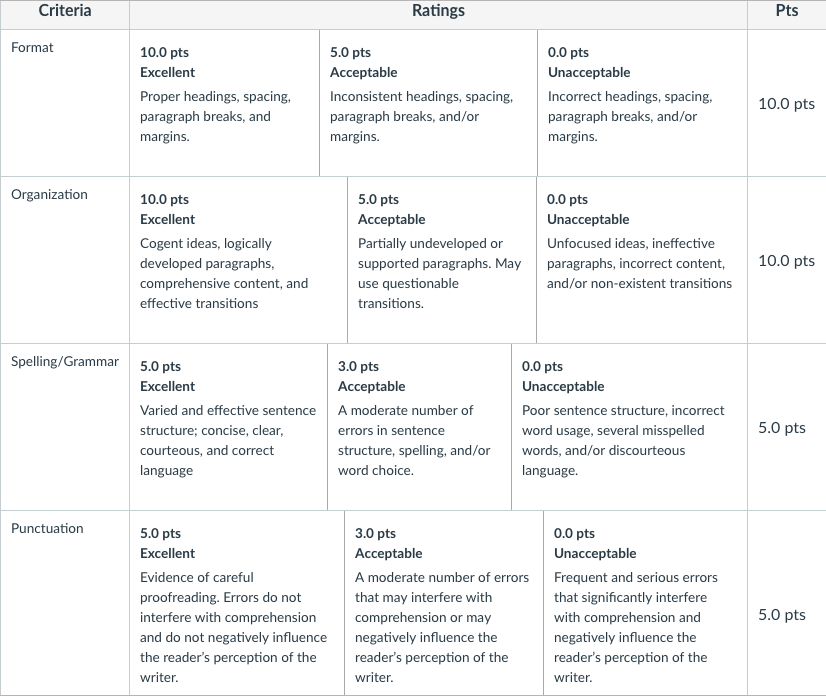The width and height of the screenshot is (826, 699).
Task: Click the Organization criterion label
Action: pos(49,194)
